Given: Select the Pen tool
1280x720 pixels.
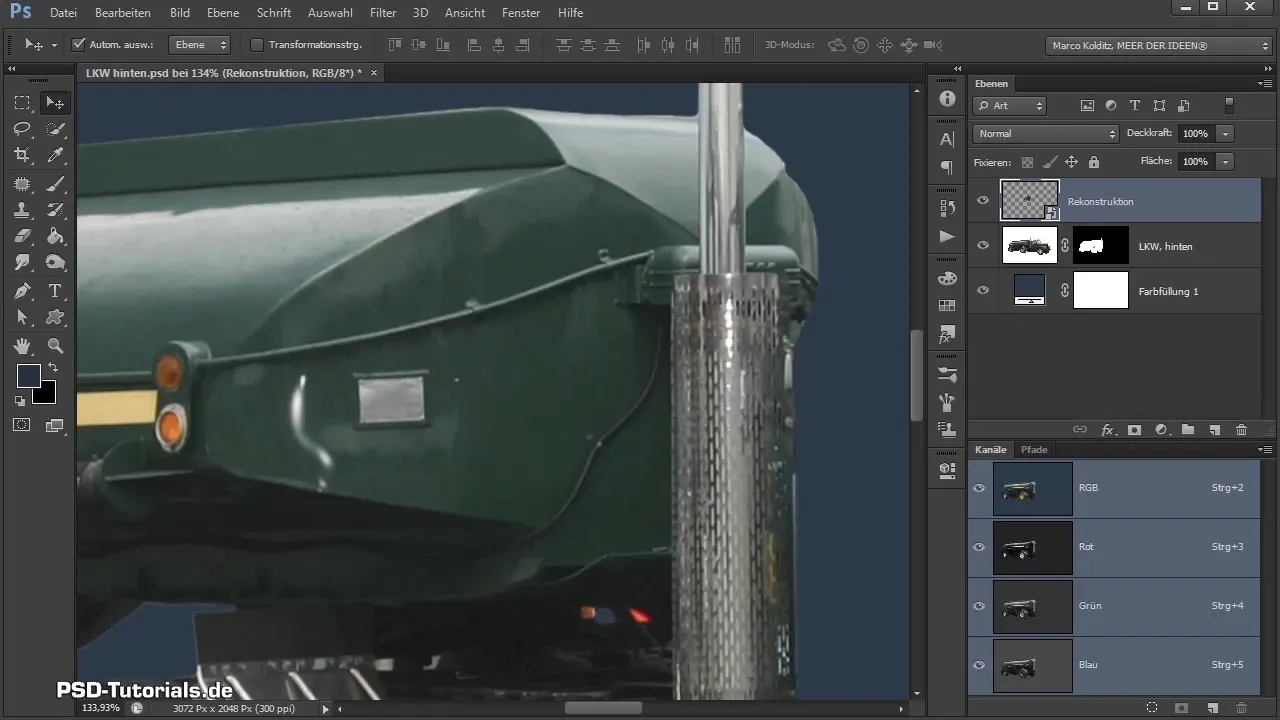Looking at the screenshot, I should pos(22,291).
